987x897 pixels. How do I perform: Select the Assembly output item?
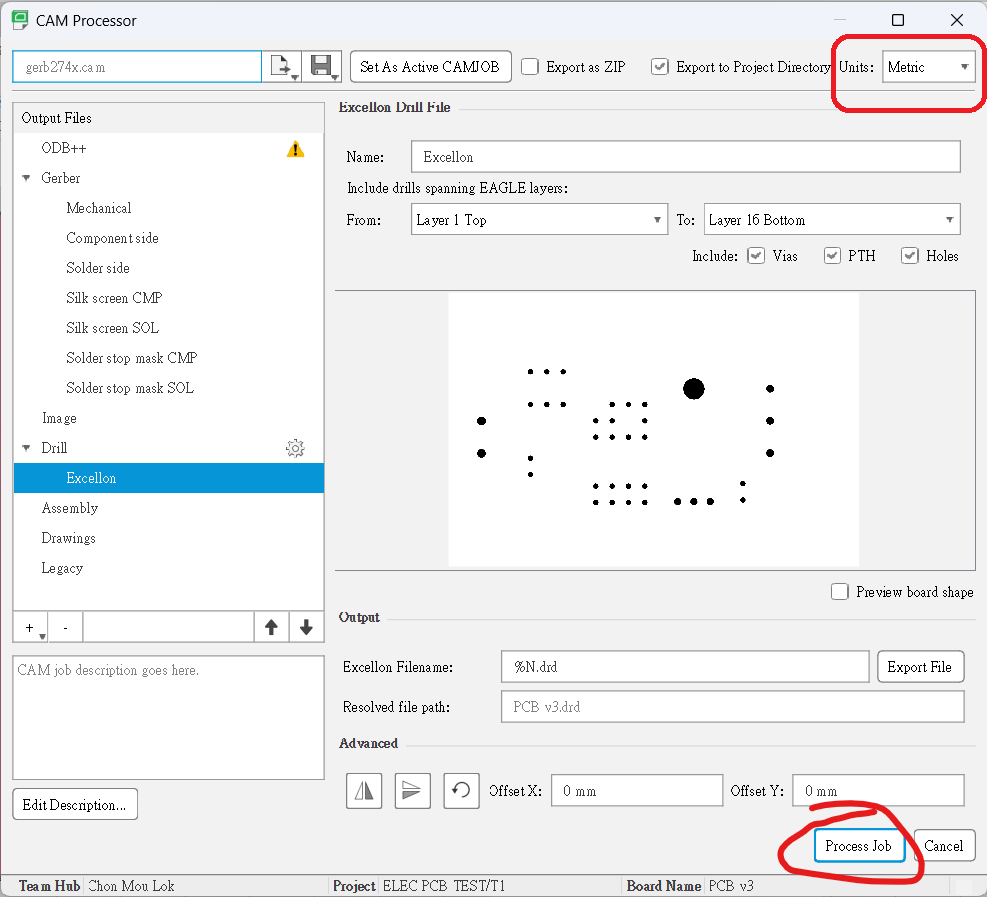70,508
